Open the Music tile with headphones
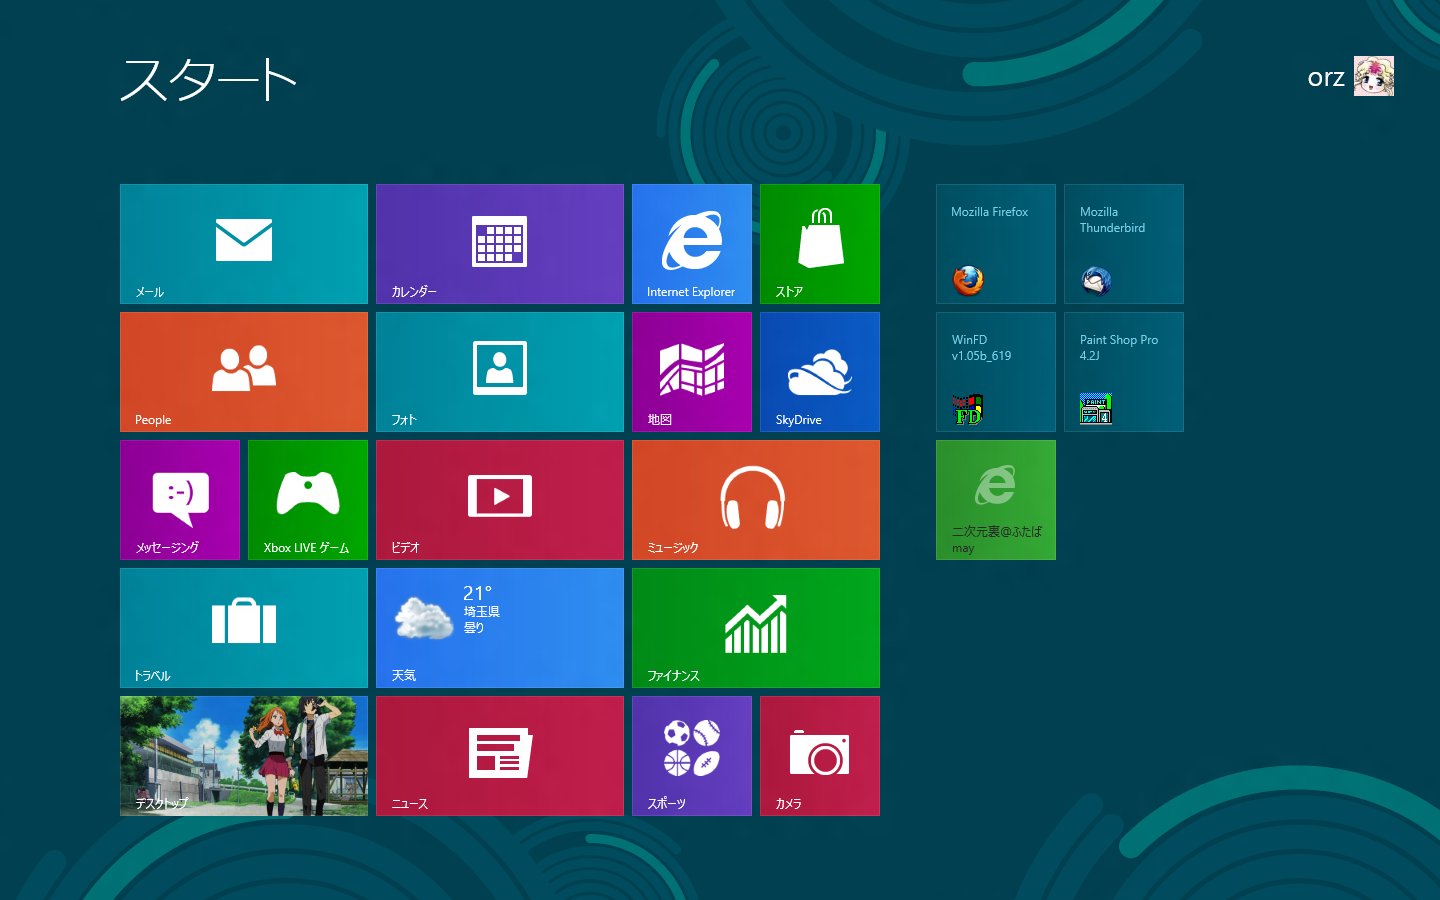Viewport: 1440px width, 900px height. [756, 500]
